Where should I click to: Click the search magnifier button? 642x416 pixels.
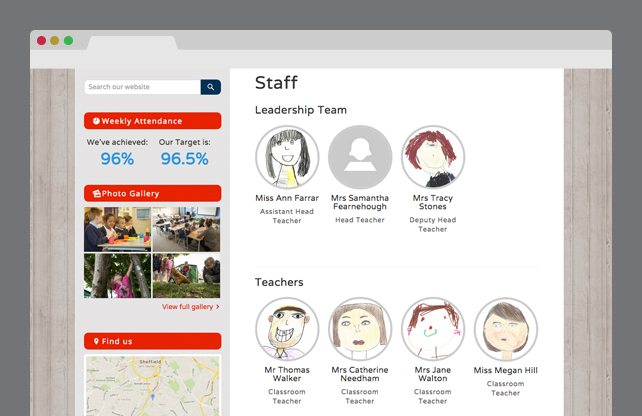(211, 87)
